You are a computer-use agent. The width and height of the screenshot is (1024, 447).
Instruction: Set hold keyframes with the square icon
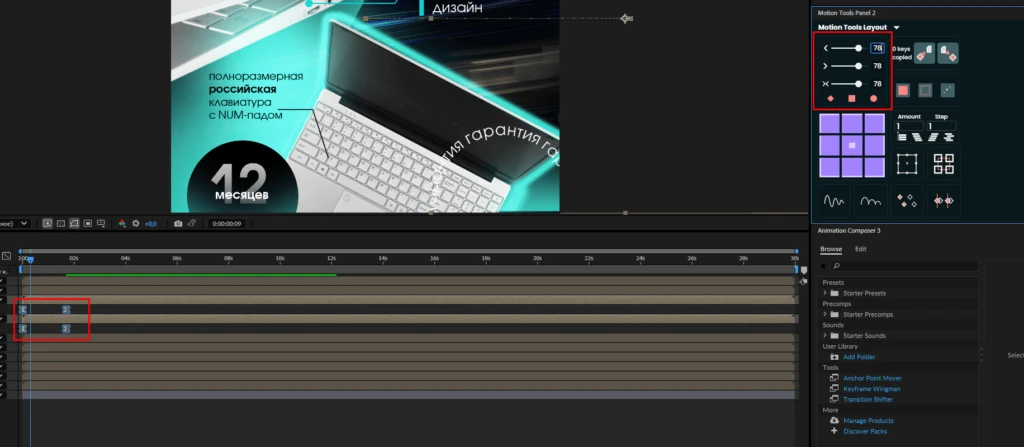(852, 99)
